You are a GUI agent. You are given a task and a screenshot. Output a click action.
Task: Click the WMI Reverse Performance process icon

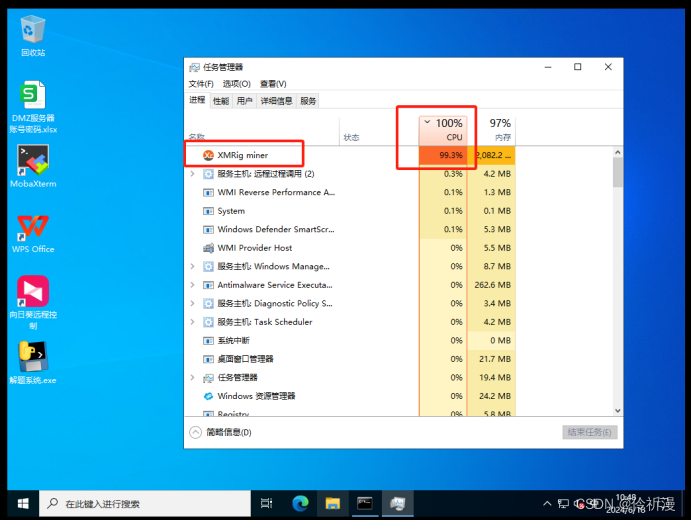(208, 193)
